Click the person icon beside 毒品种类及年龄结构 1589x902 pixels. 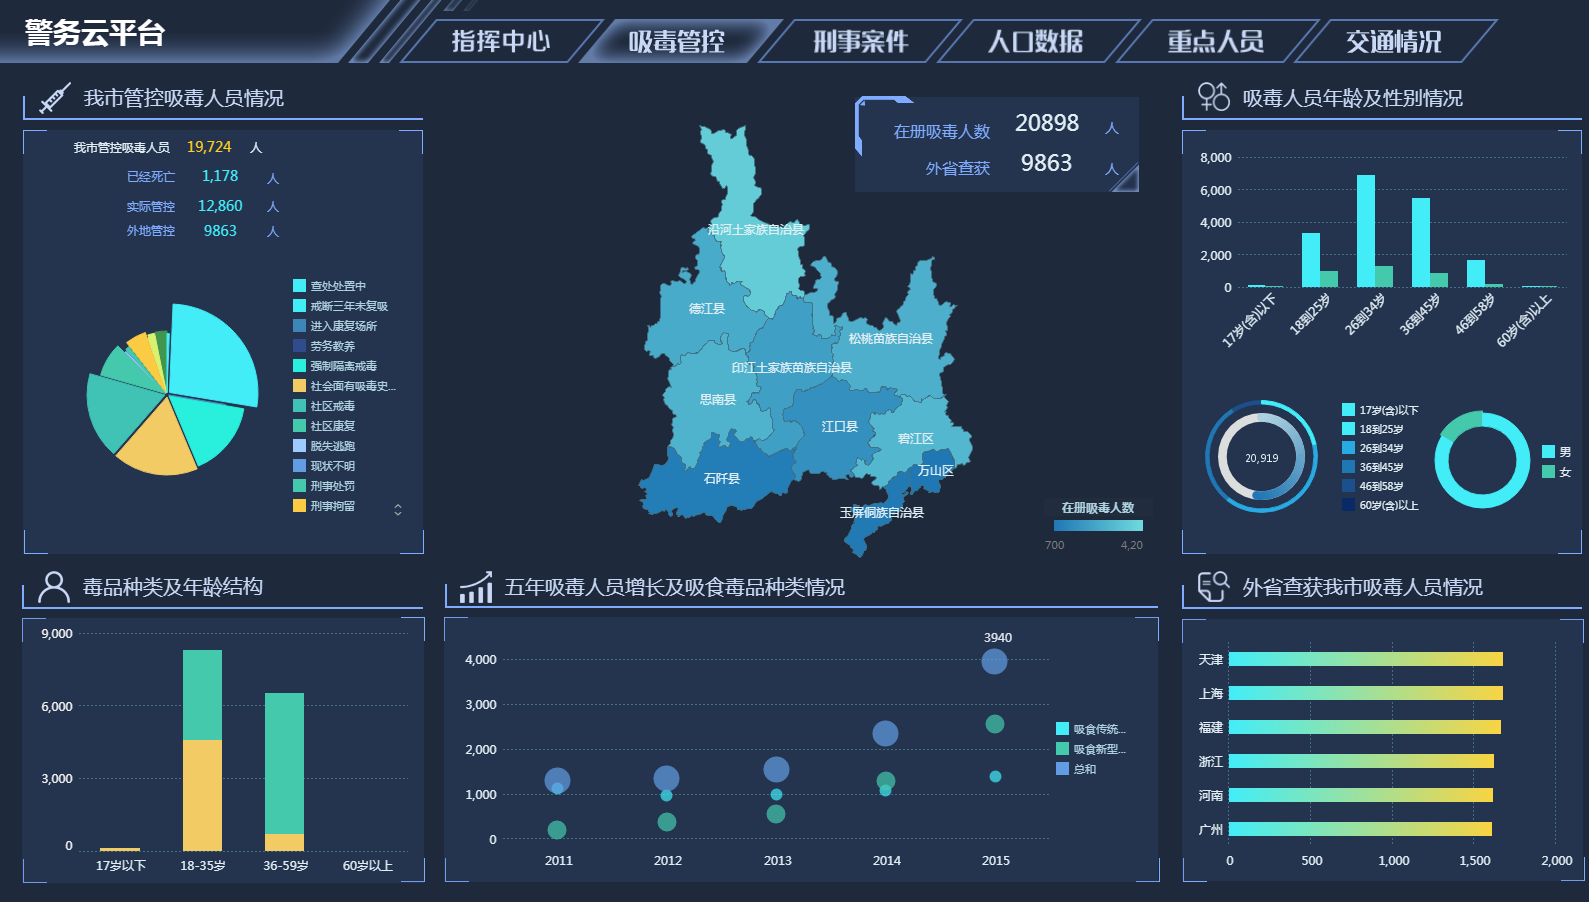[x=53, y=587]
